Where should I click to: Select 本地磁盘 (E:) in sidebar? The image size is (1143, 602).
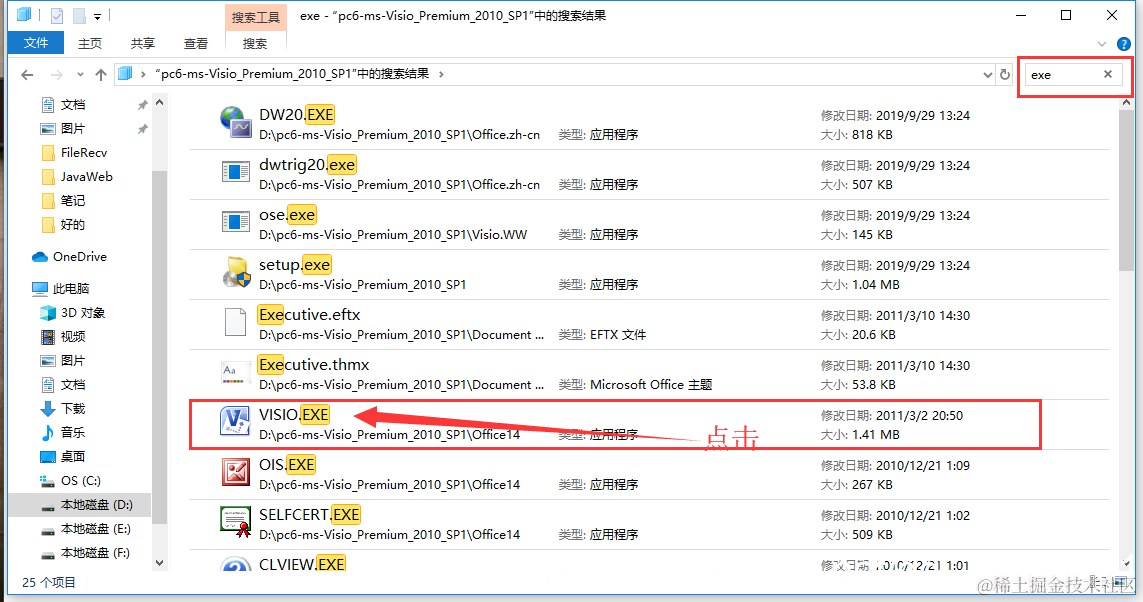click(x=85, y=529)
